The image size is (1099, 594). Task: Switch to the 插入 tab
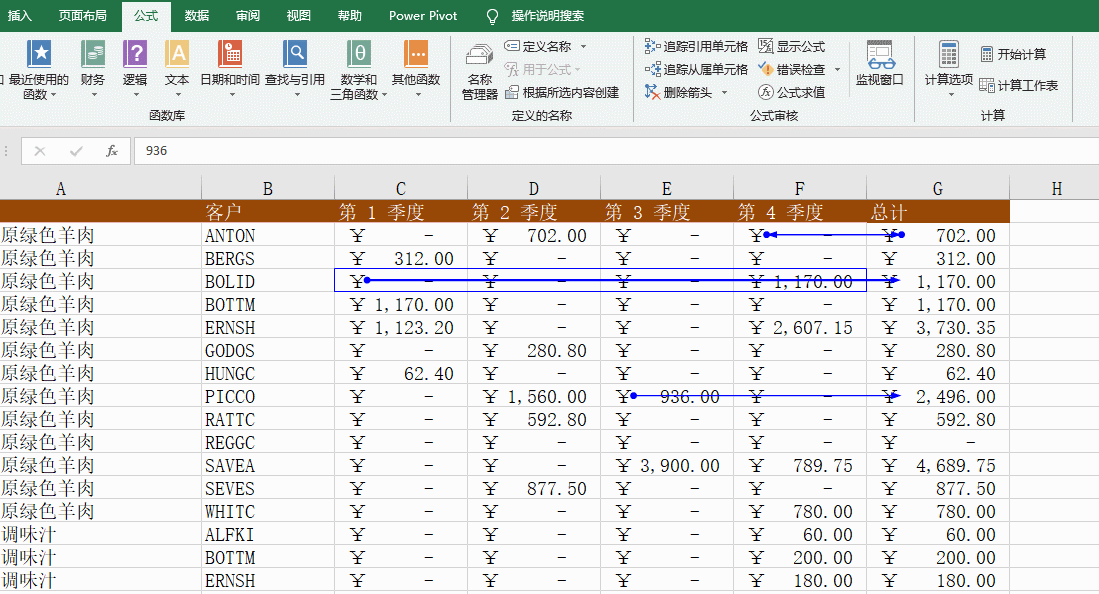coord(20,15)
